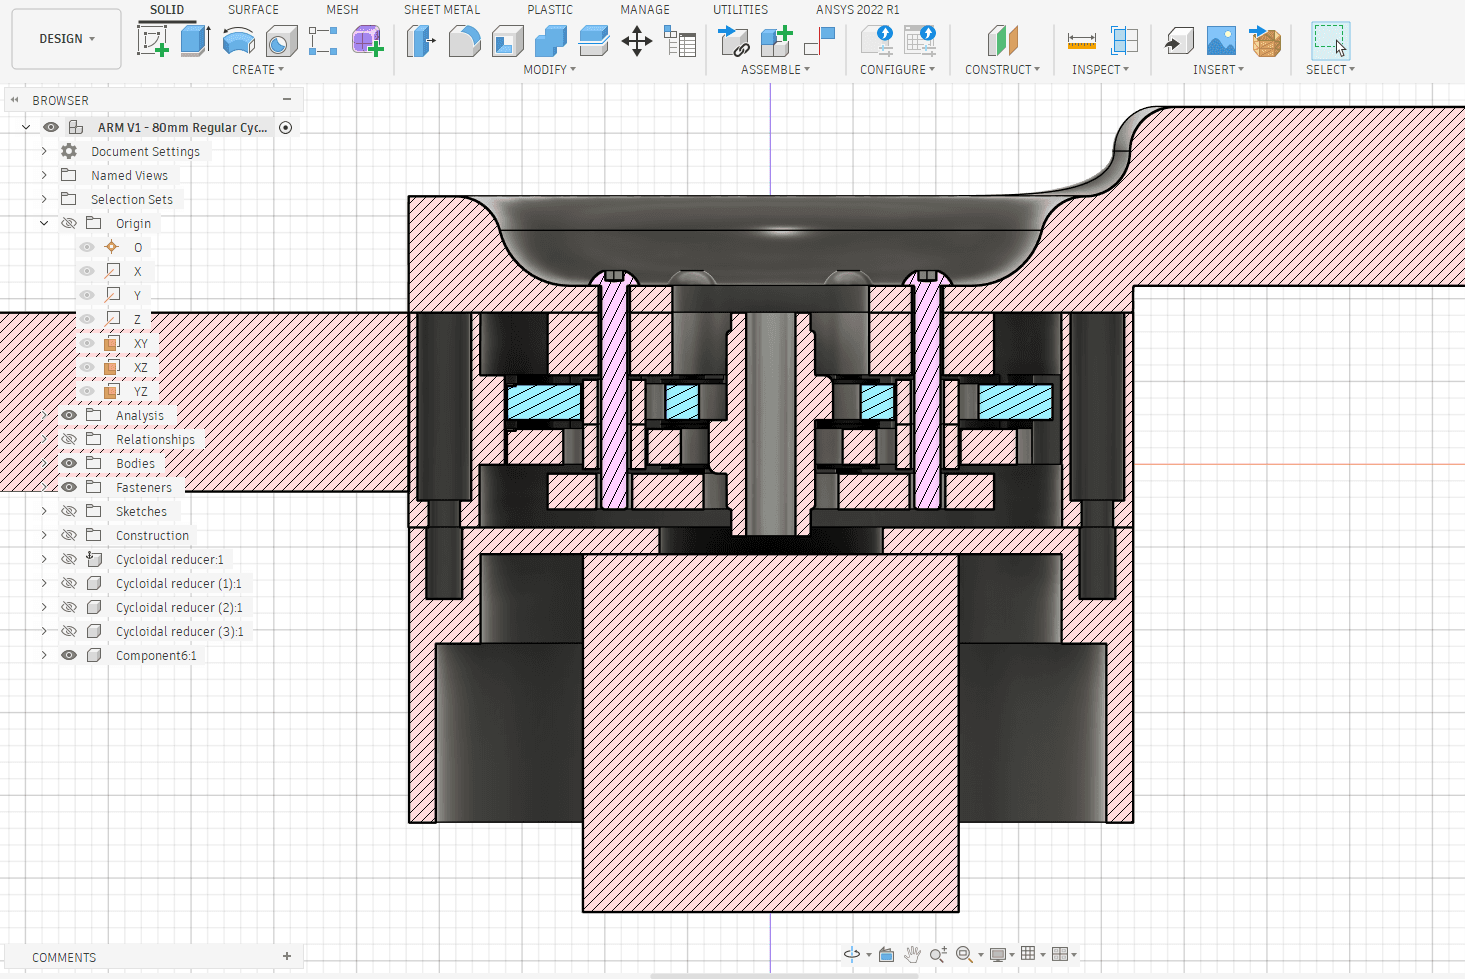Screen dimensions: 1465x979
Task: Collapse the Origin folder
Action: point(44,223)
